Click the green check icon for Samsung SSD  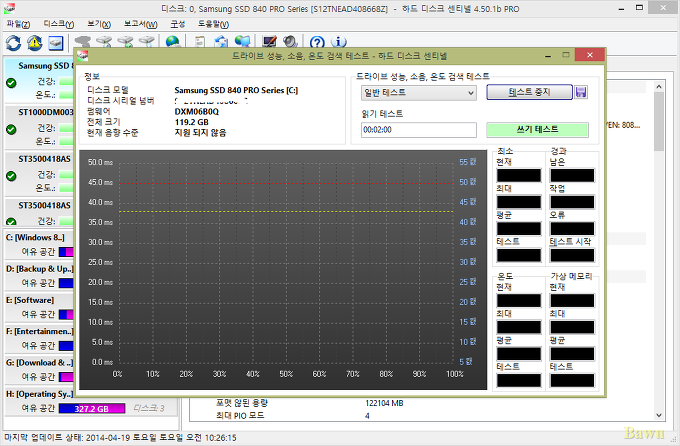[x=11, y=83]
